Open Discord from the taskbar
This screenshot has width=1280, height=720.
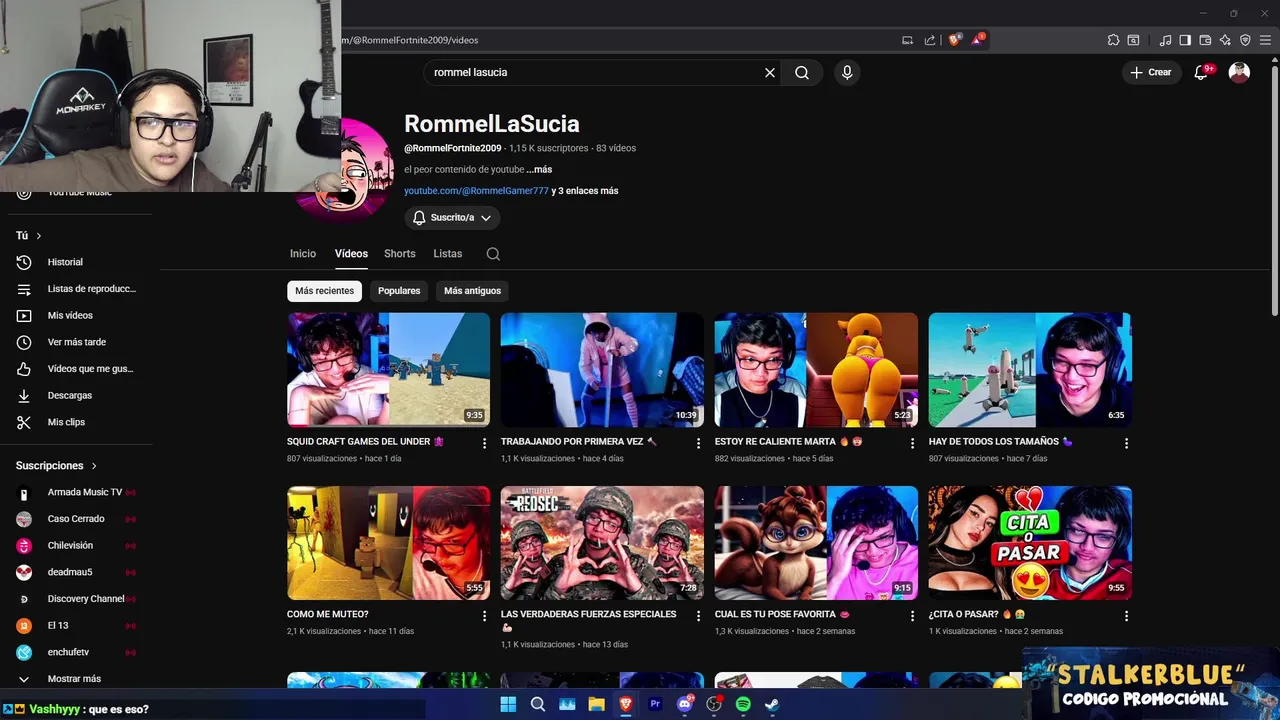click(x=685, y=704)
